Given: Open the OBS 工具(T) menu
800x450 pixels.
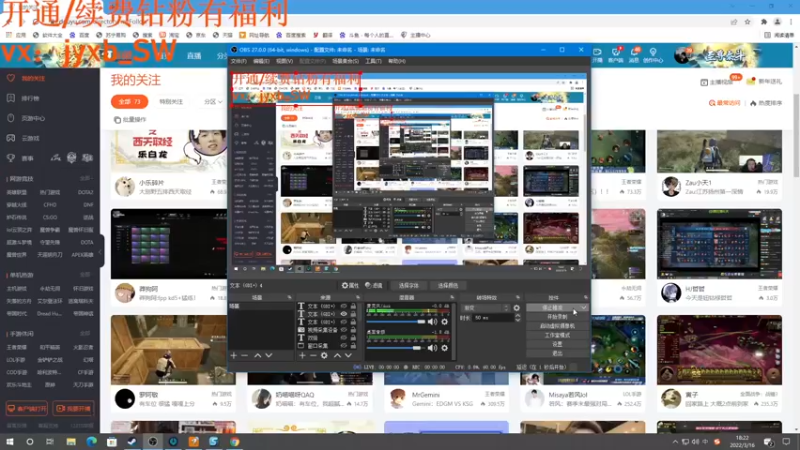Looking at the screenshot, I should [373, 61].
